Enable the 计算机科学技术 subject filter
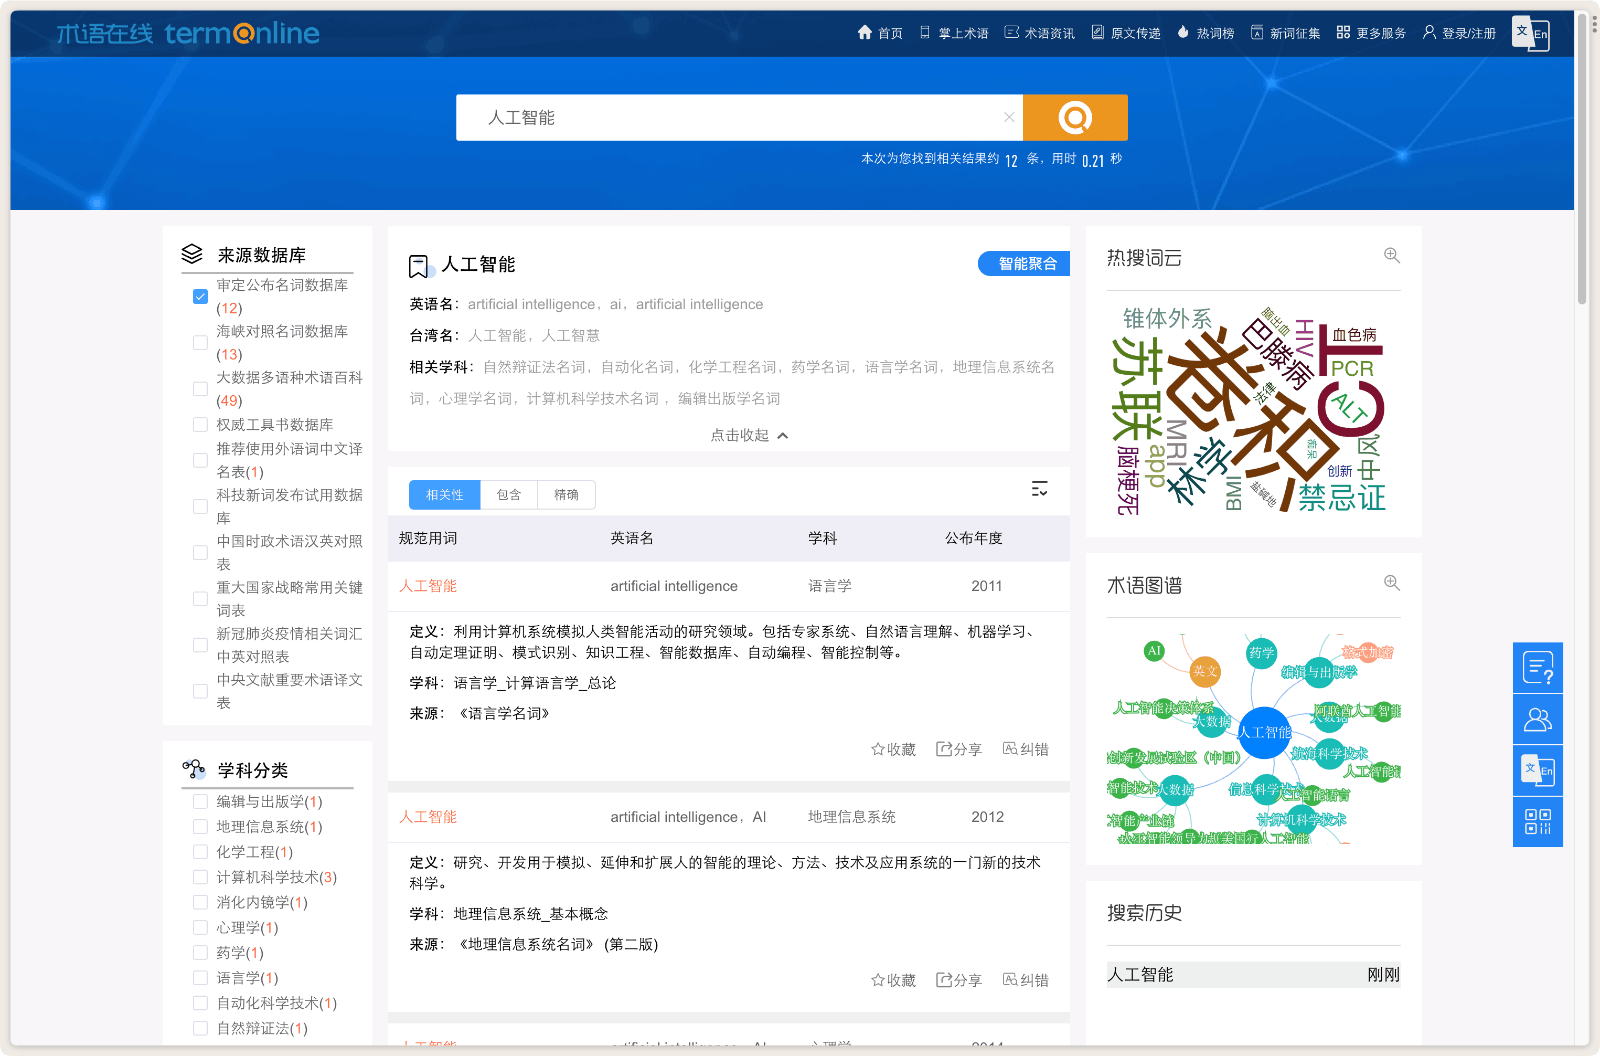Image resolution: width=1600 pixels, height=1056 pixels. click(200, 877)
